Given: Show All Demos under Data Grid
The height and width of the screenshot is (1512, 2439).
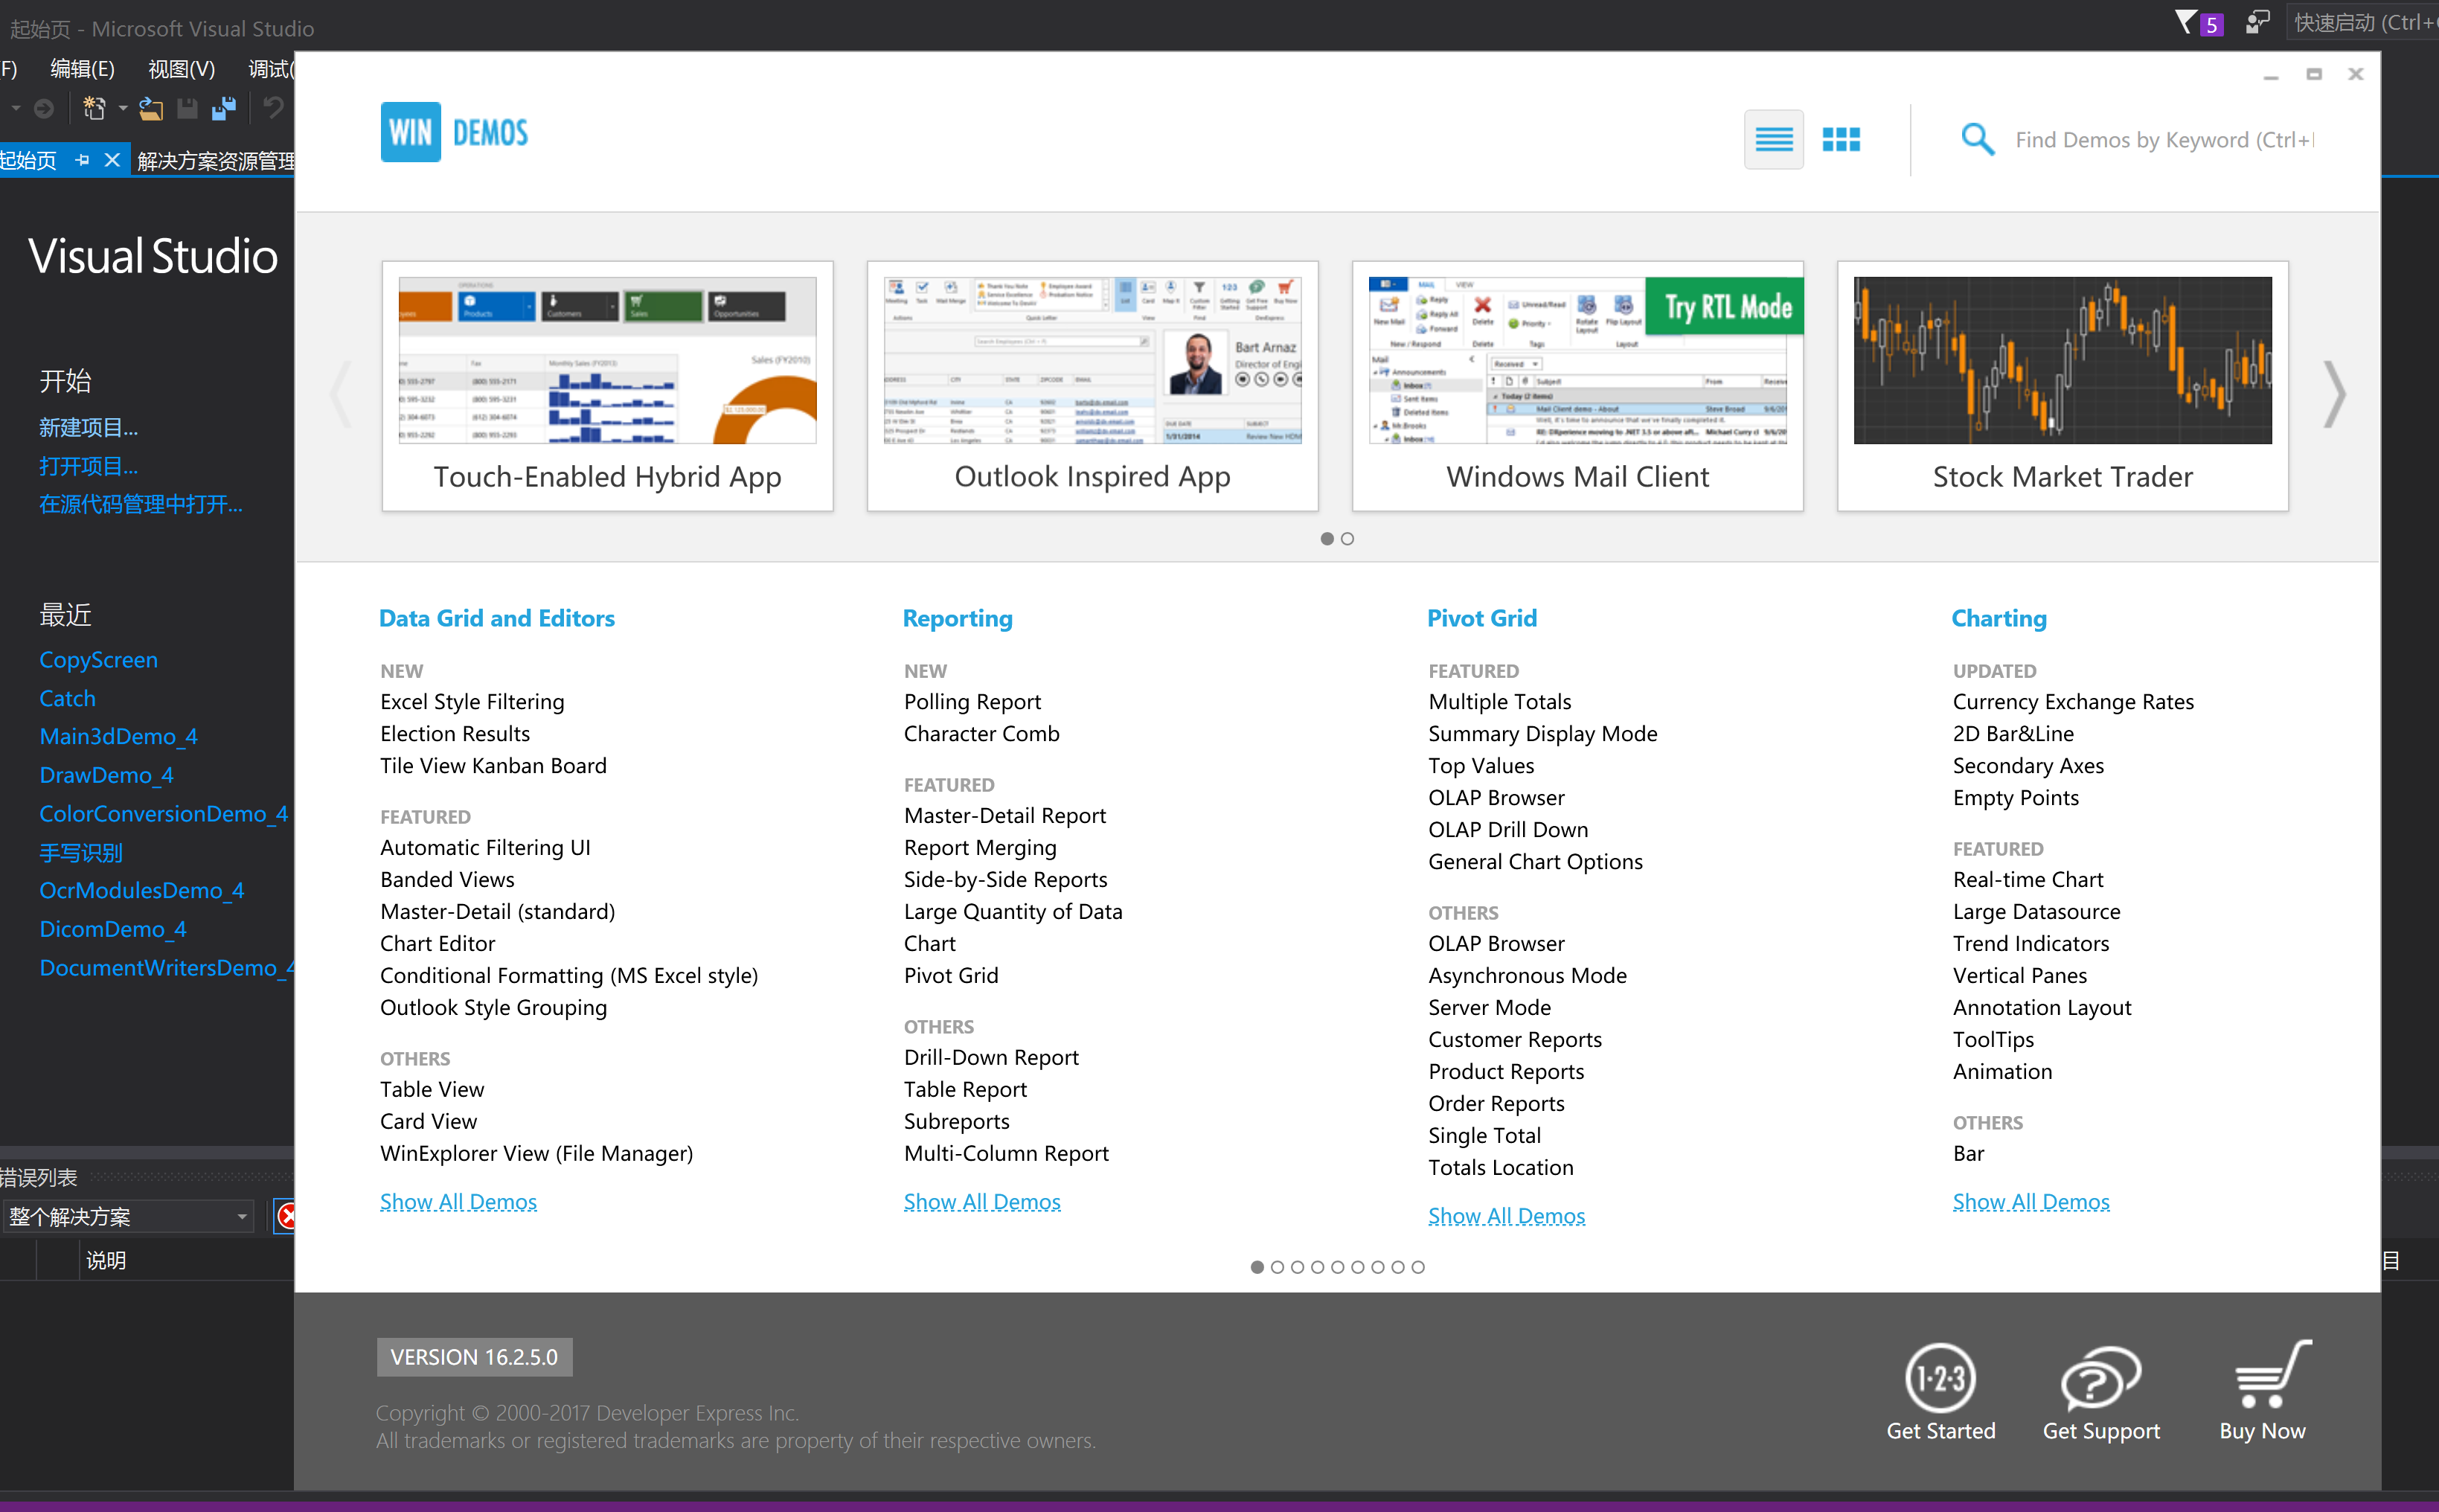Looking at the screenshot, I should coord(458,1201).
